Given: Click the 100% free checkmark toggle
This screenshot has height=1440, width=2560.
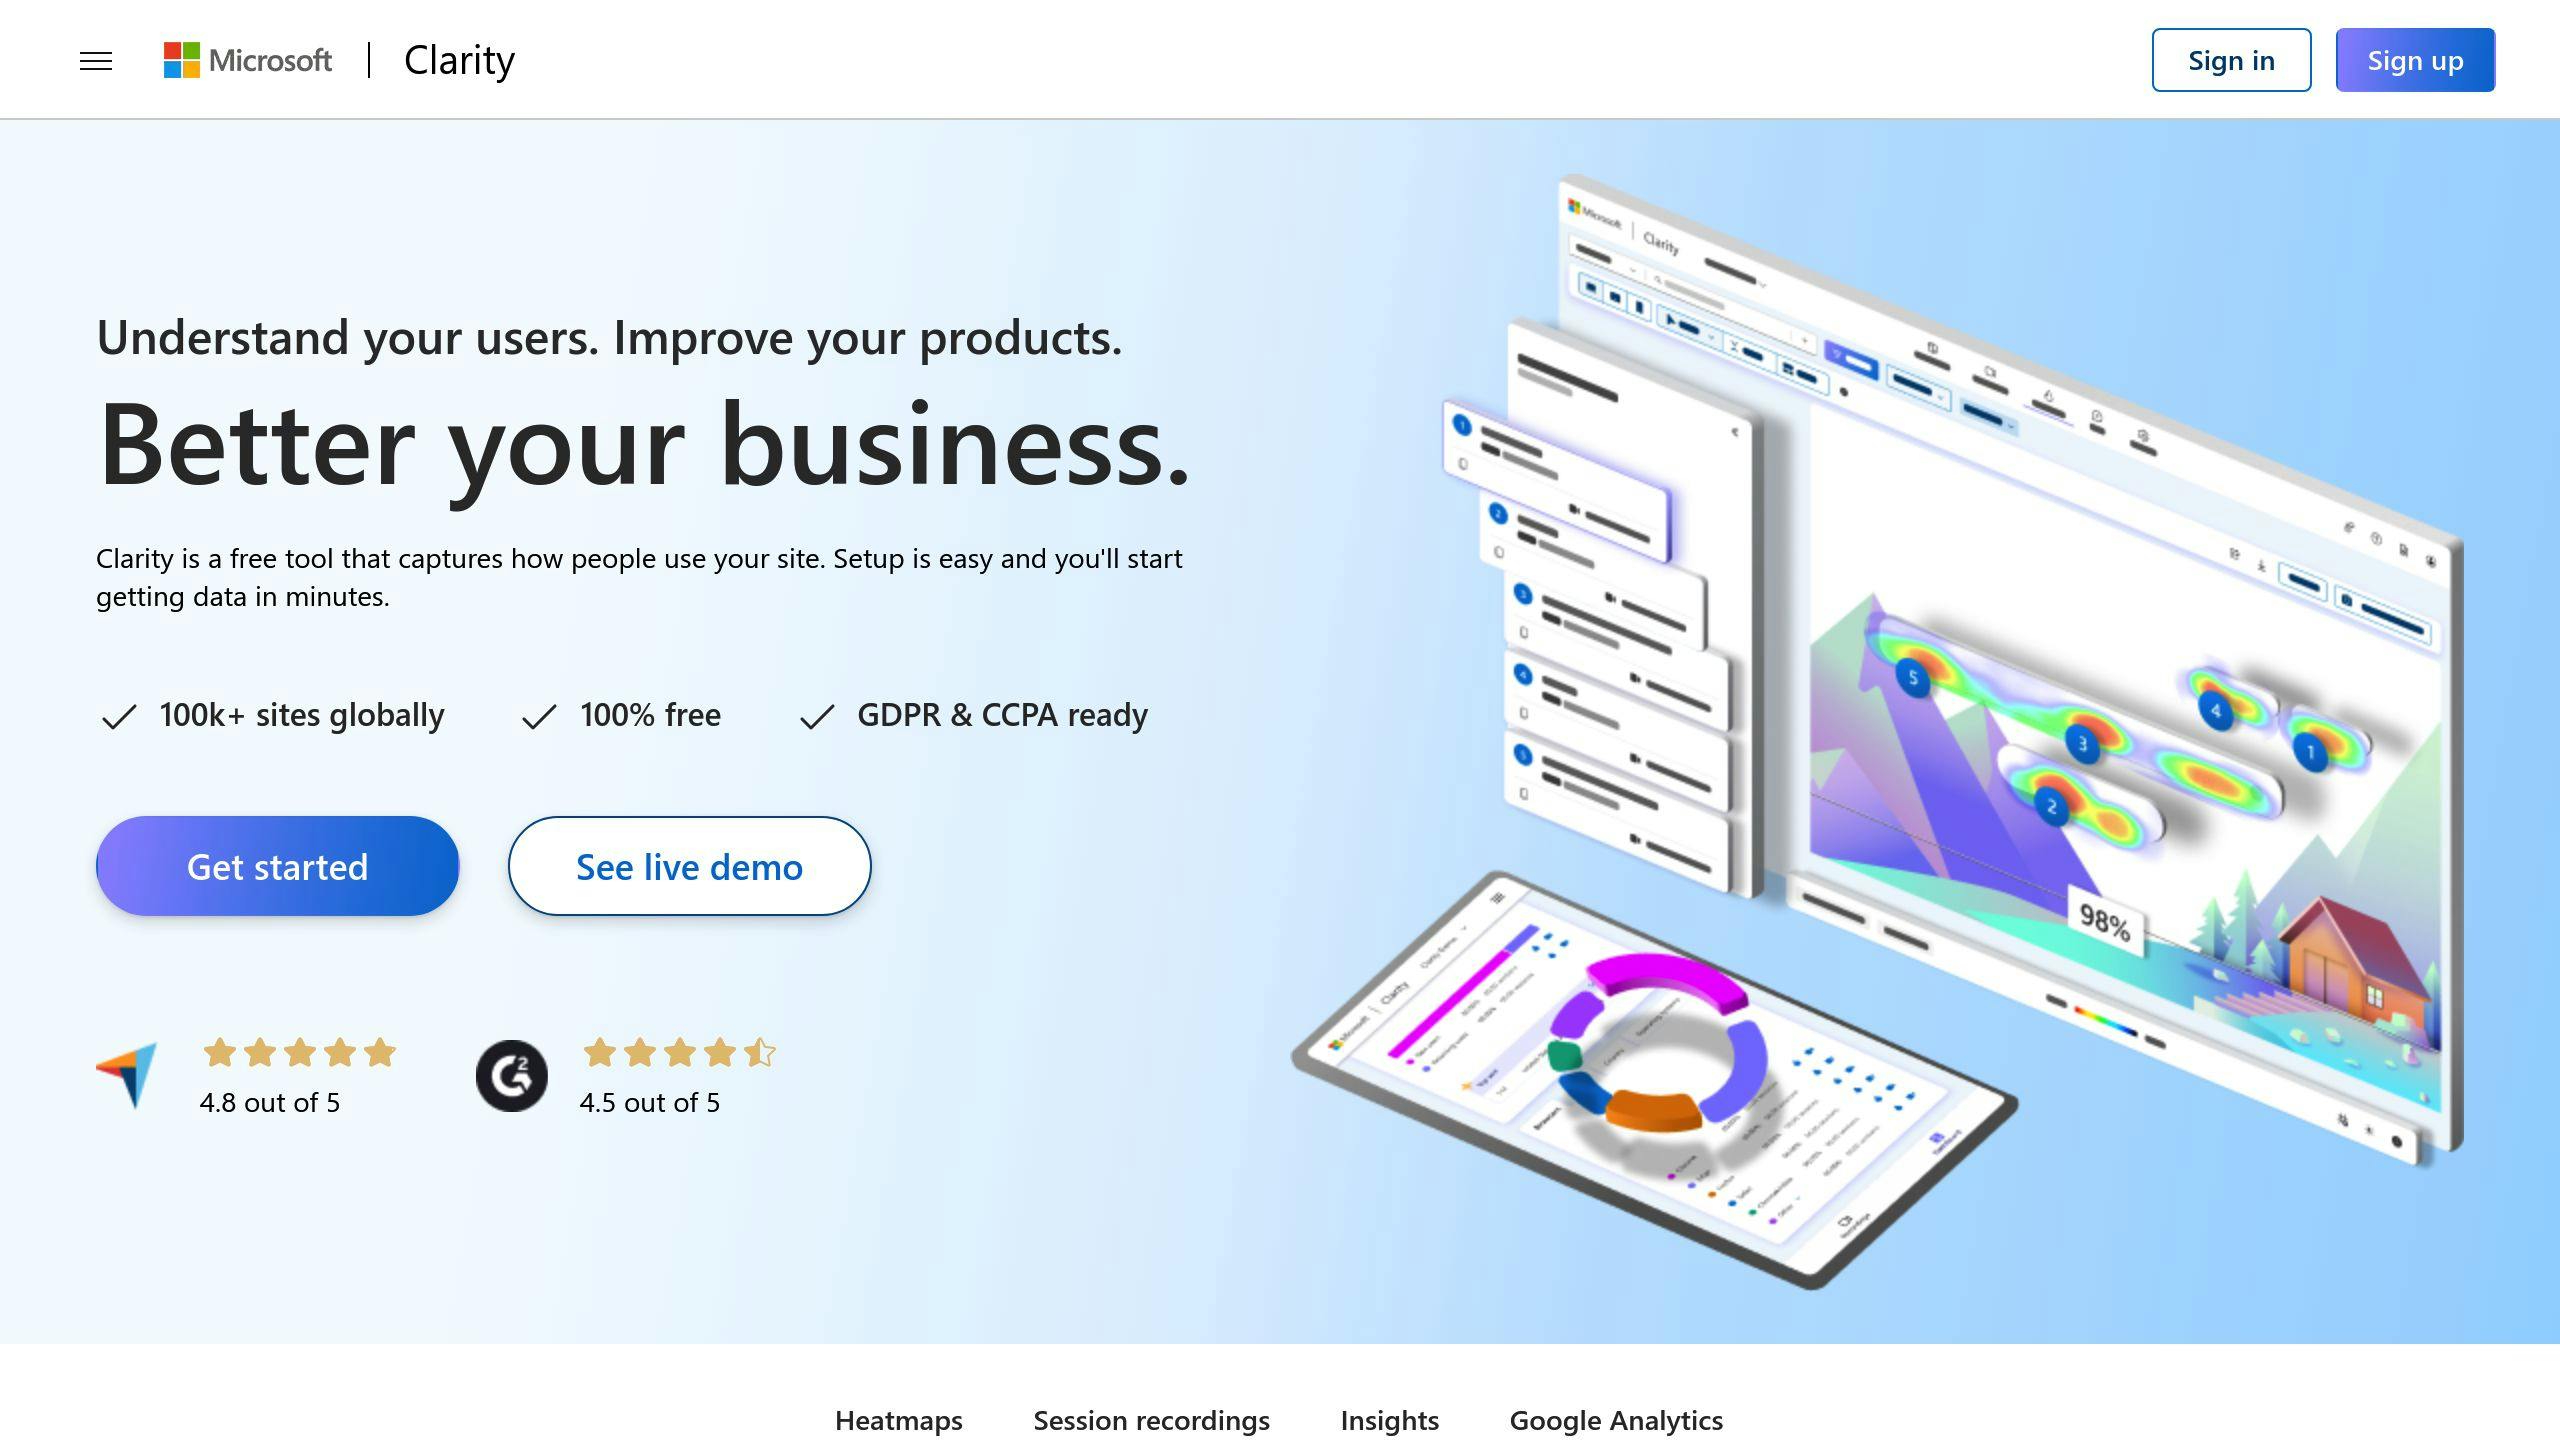Looking at the screenshot, I should (x=536, y=716).
